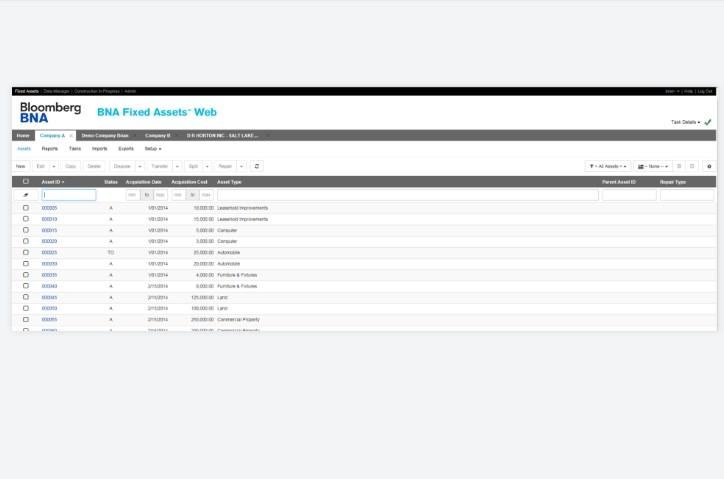Screen dimensions: 724x479
Task: Select Construction In Progress in top bar
Action: tap(97, 91)
